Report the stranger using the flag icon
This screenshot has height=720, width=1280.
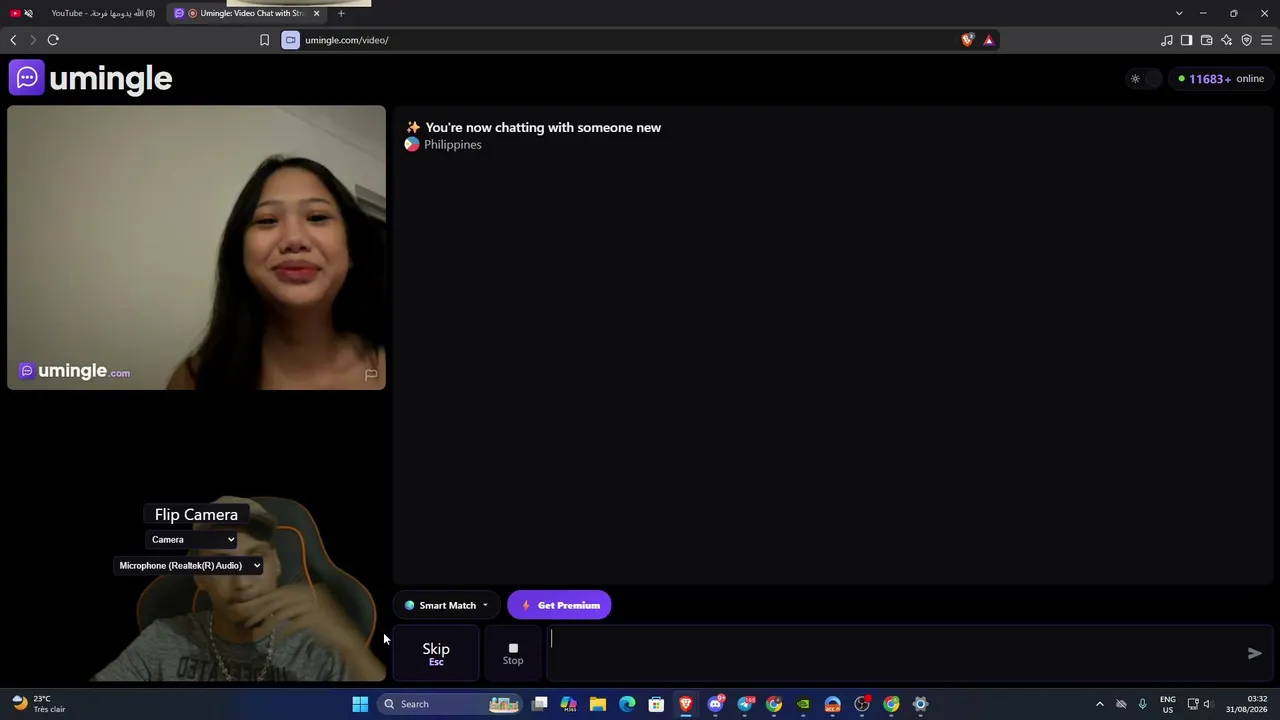pos(371,375)
